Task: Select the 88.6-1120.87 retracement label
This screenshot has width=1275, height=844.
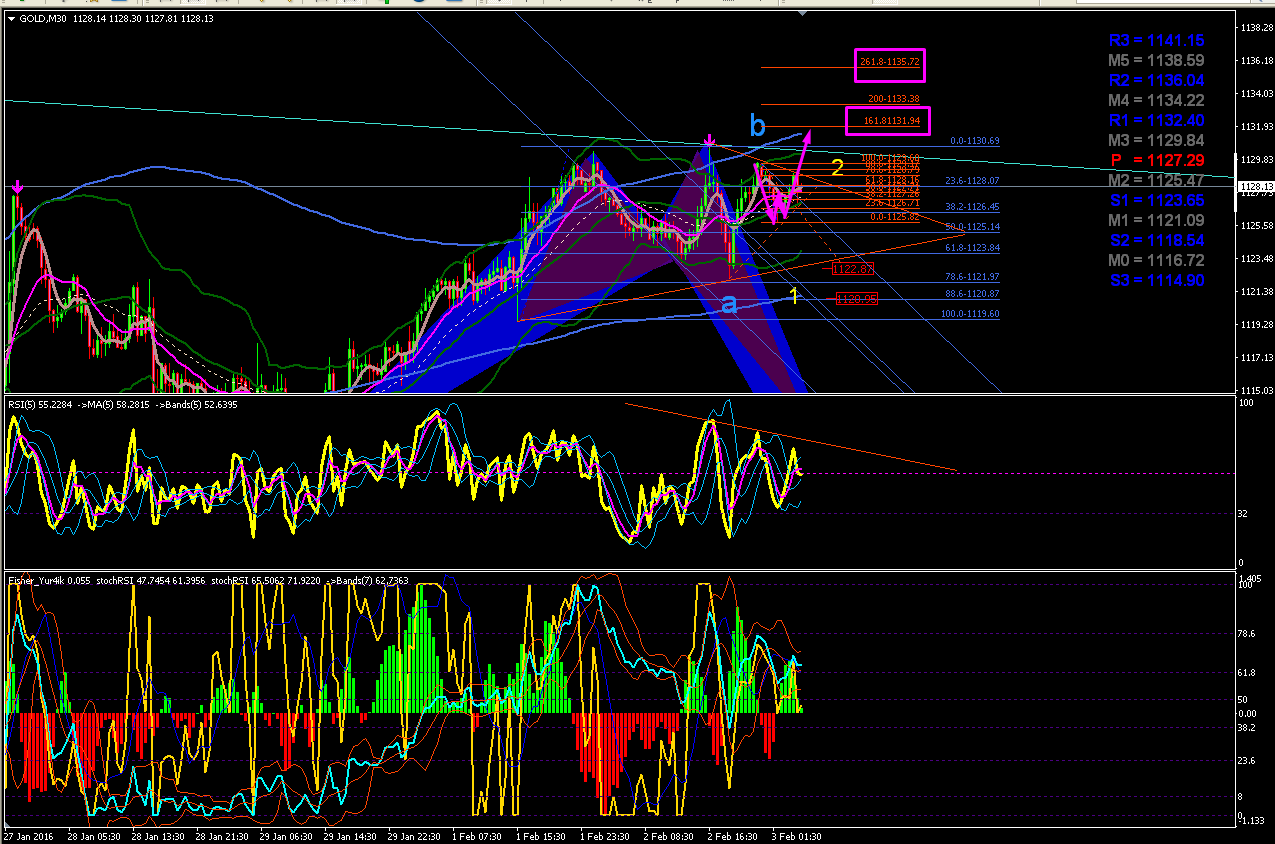Action: click(972, 294)
